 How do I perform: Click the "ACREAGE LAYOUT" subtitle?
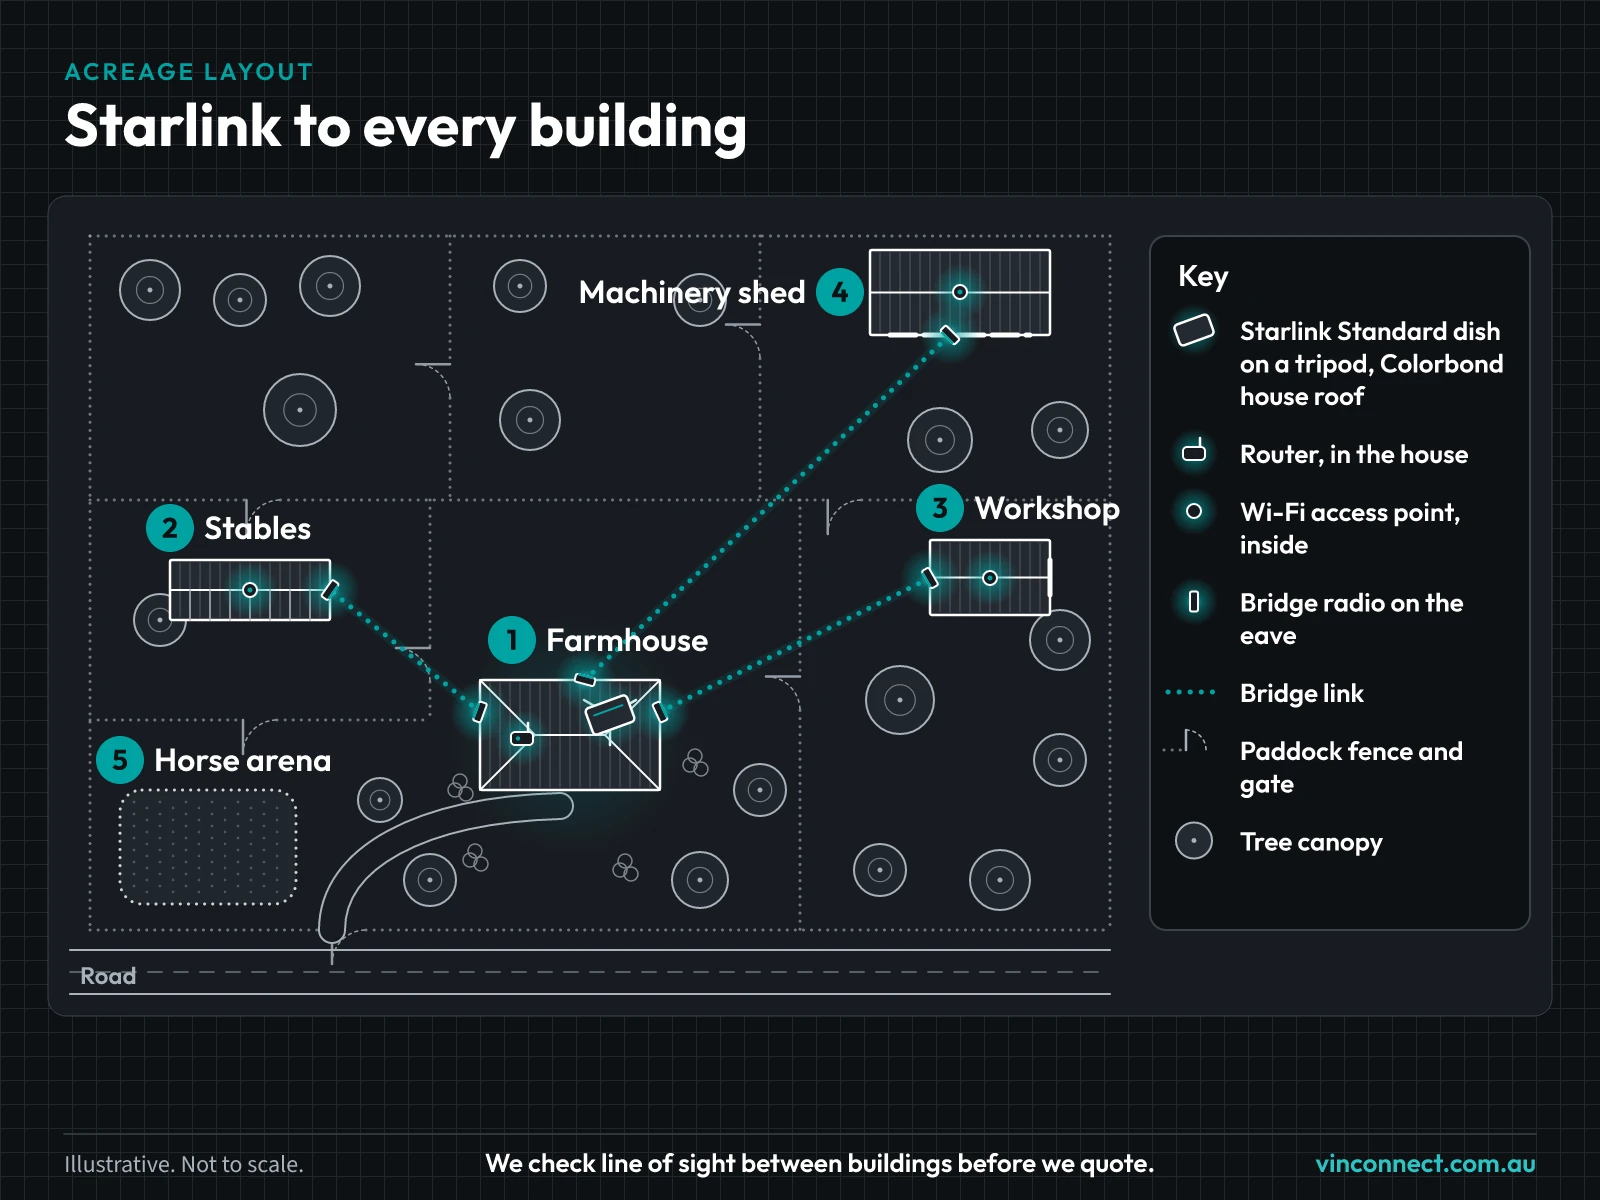(189, 72)
